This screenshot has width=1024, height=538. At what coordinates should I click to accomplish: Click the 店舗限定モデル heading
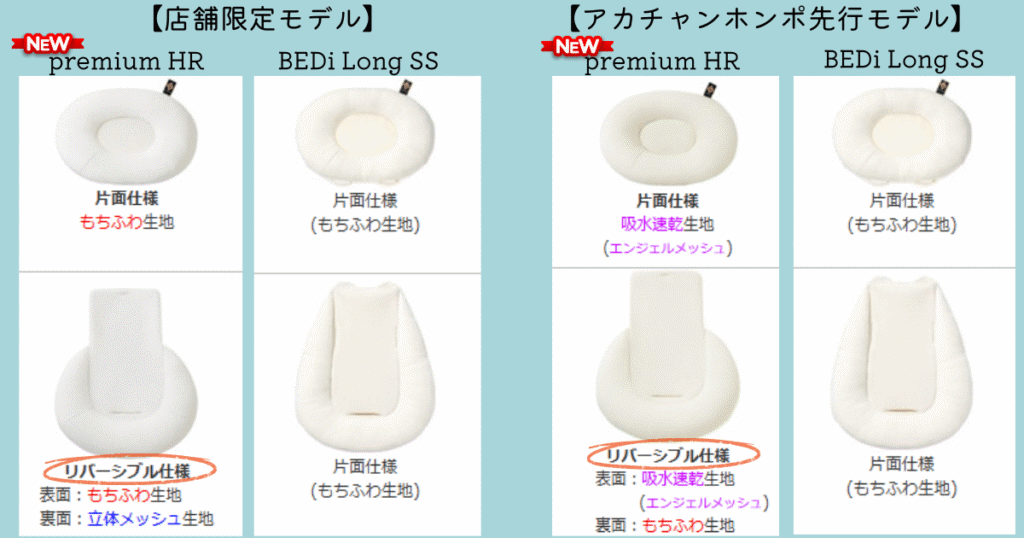coord(263,18)
